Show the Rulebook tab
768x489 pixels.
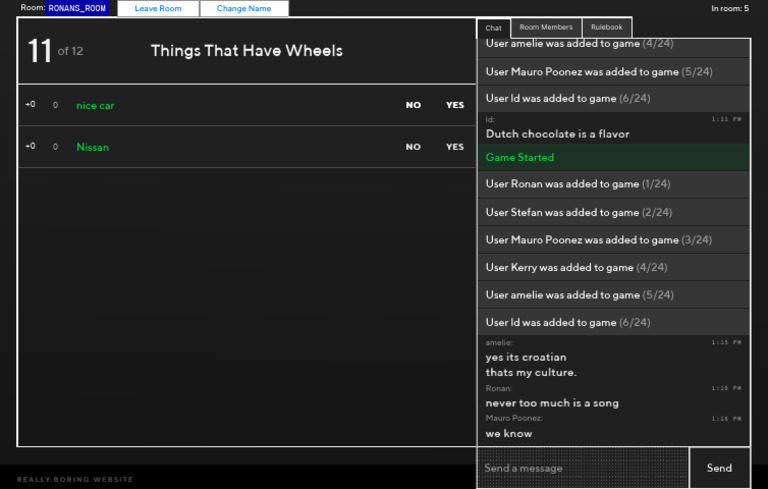point(606,28)
